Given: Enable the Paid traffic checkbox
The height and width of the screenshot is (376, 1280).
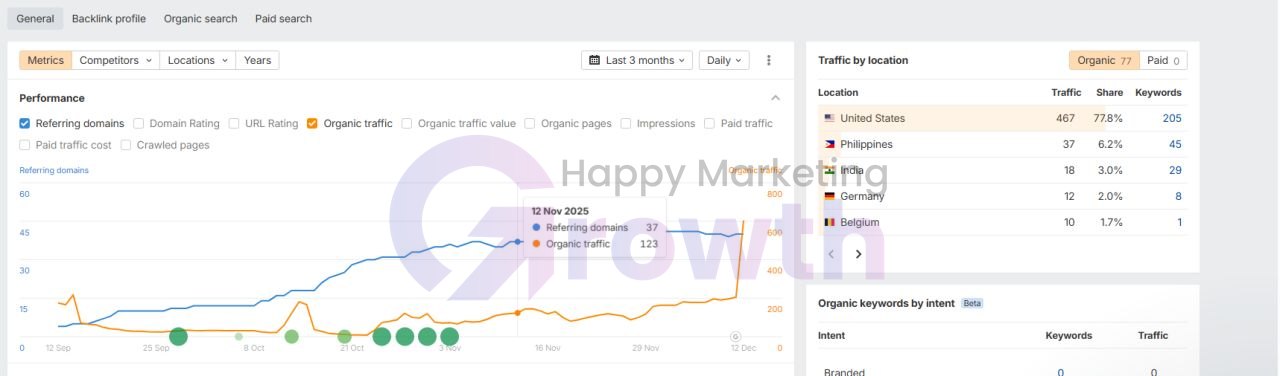Looking at the screenshot, I should click(x=710, y=123).
